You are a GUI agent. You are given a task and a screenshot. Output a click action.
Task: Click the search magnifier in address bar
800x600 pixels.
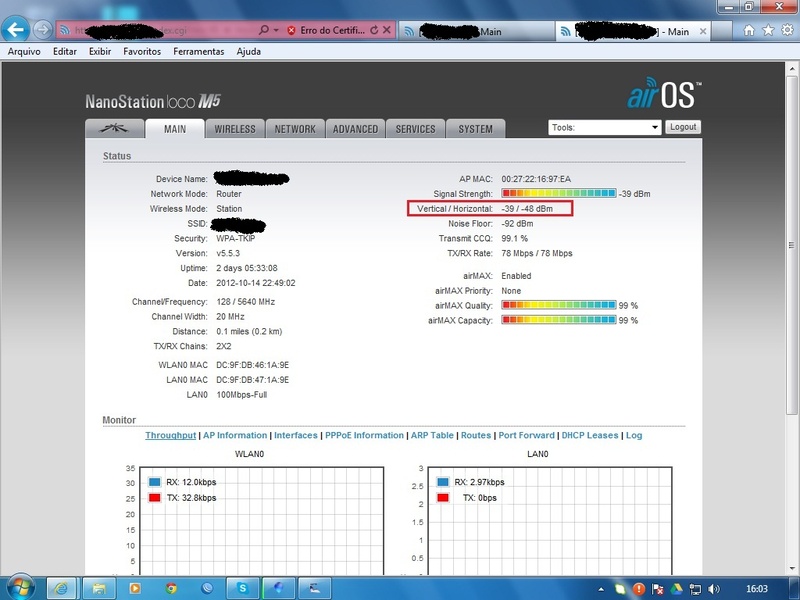[x=263, y=30]
